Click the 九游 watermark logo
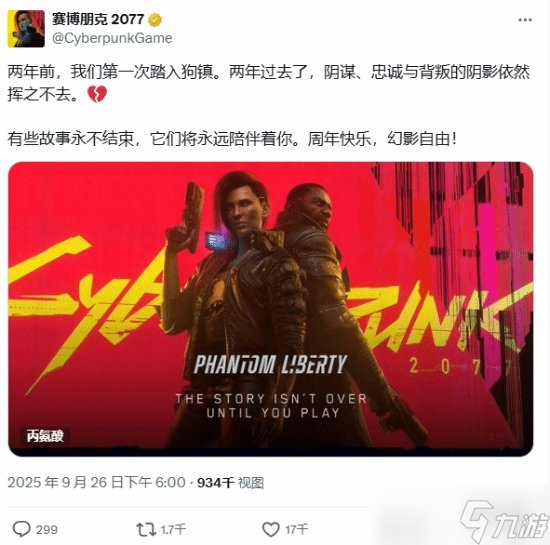Viewport: 550px width, 545px height. (505, 520)
